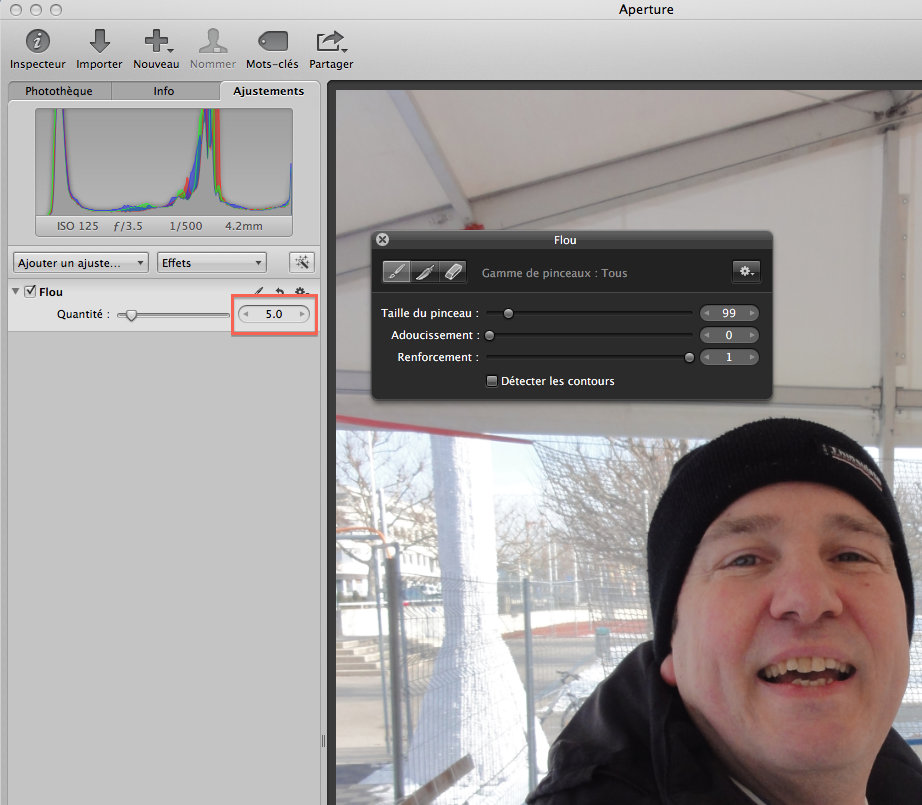Screen dimensions: 922x805
Task: Open the Inspecteur panel from toolbar
Action: pyautogui.click(x=38, y=42)
